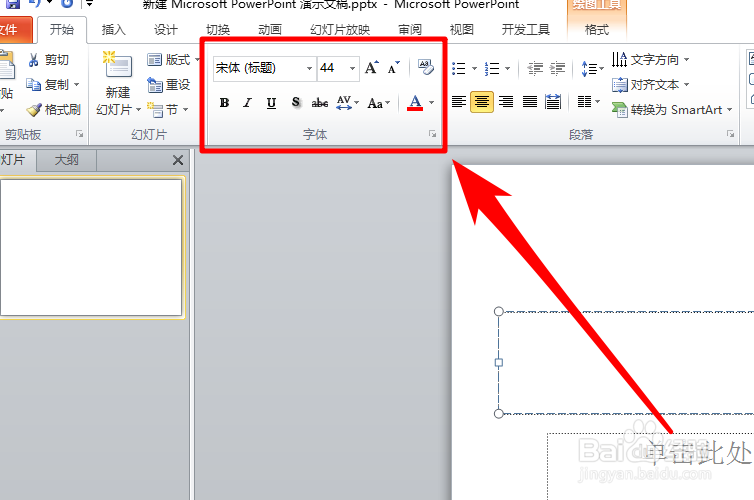Open 版式 slide layout menu
This screenshot has height=500, width=754.
coord(174,60)
